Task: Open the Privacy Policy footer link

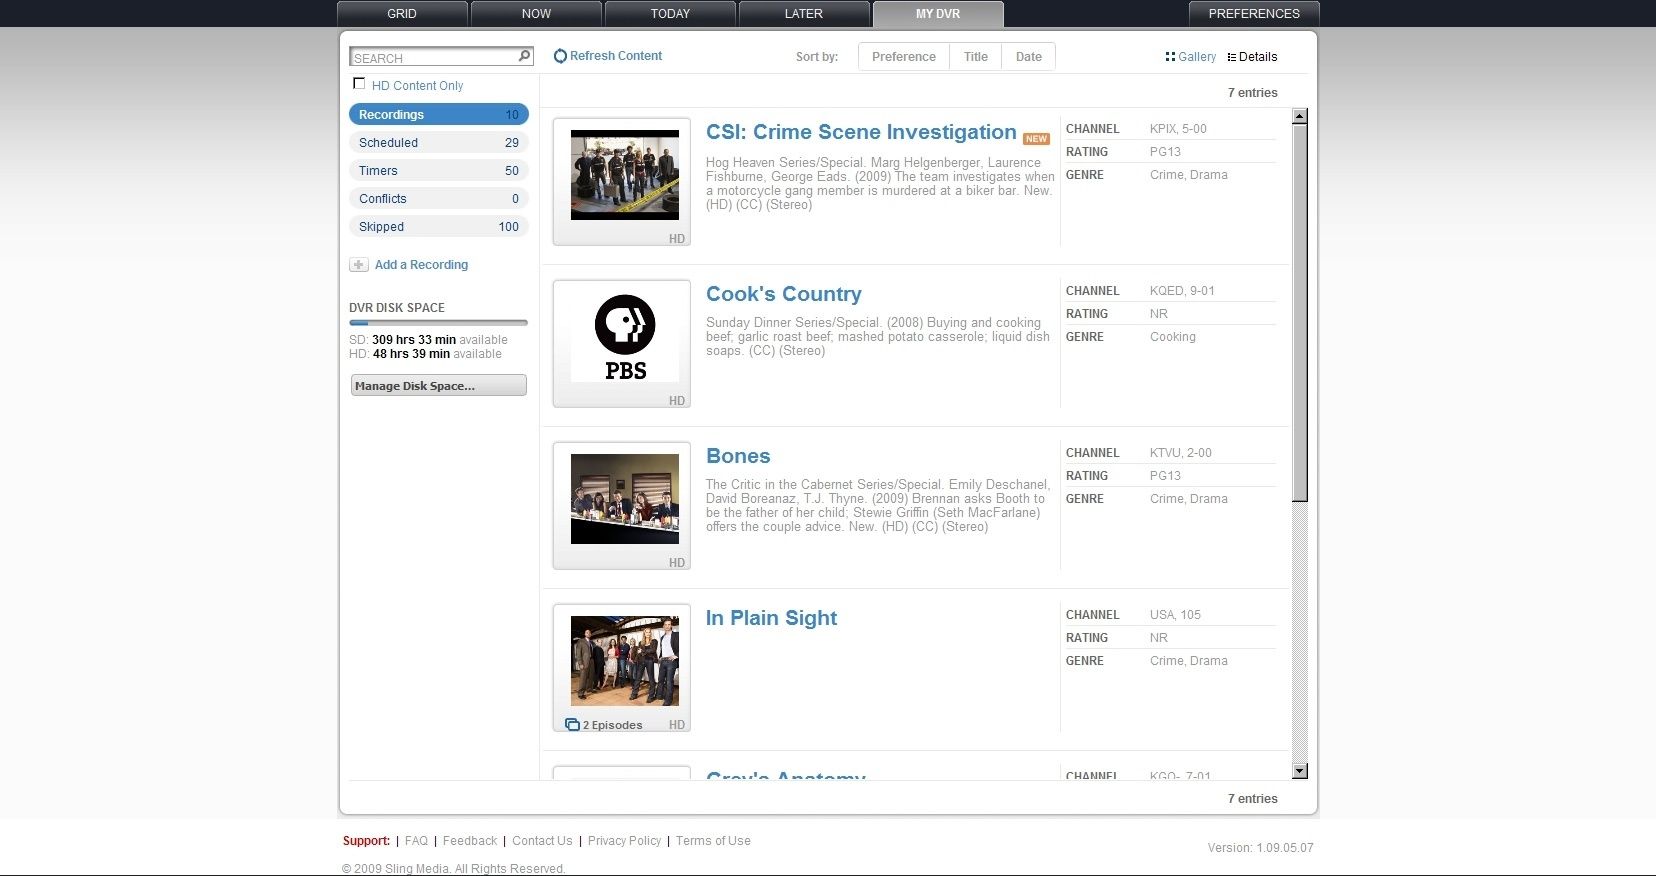Action: (x=624, y=841)
